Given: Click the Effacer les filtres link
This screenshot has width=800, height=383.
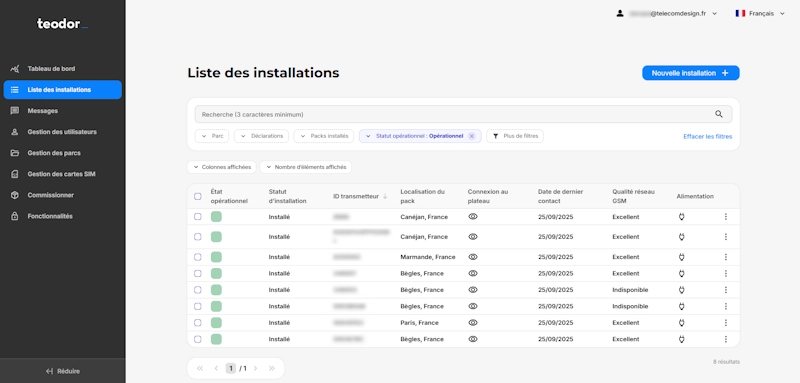Looking at the screenshot, I should 708,137.
